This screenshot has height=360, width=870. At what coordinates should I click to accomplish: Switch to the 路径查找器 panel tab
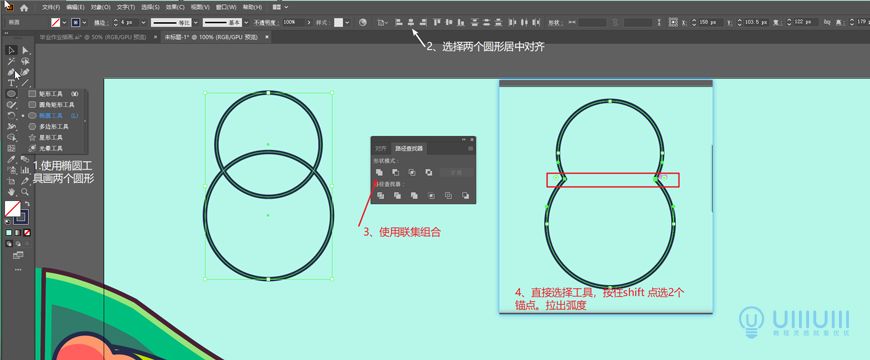(408, 148)
